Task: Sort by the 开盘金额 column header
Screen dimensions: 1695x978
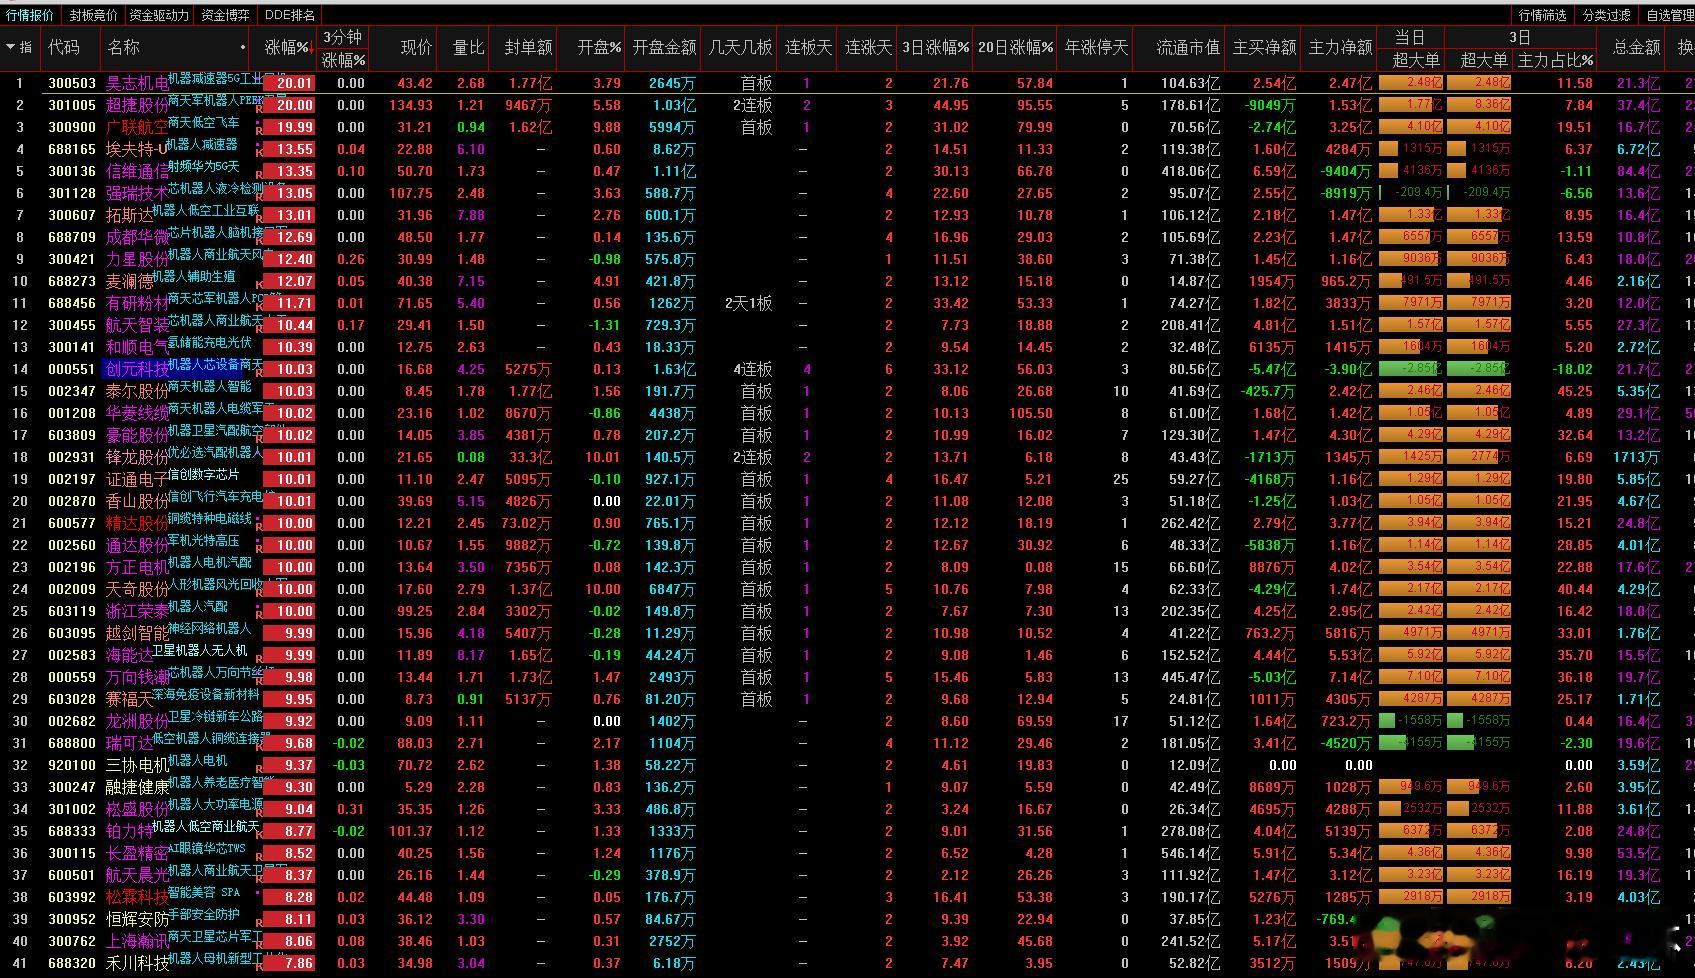Action: (664, 48)
